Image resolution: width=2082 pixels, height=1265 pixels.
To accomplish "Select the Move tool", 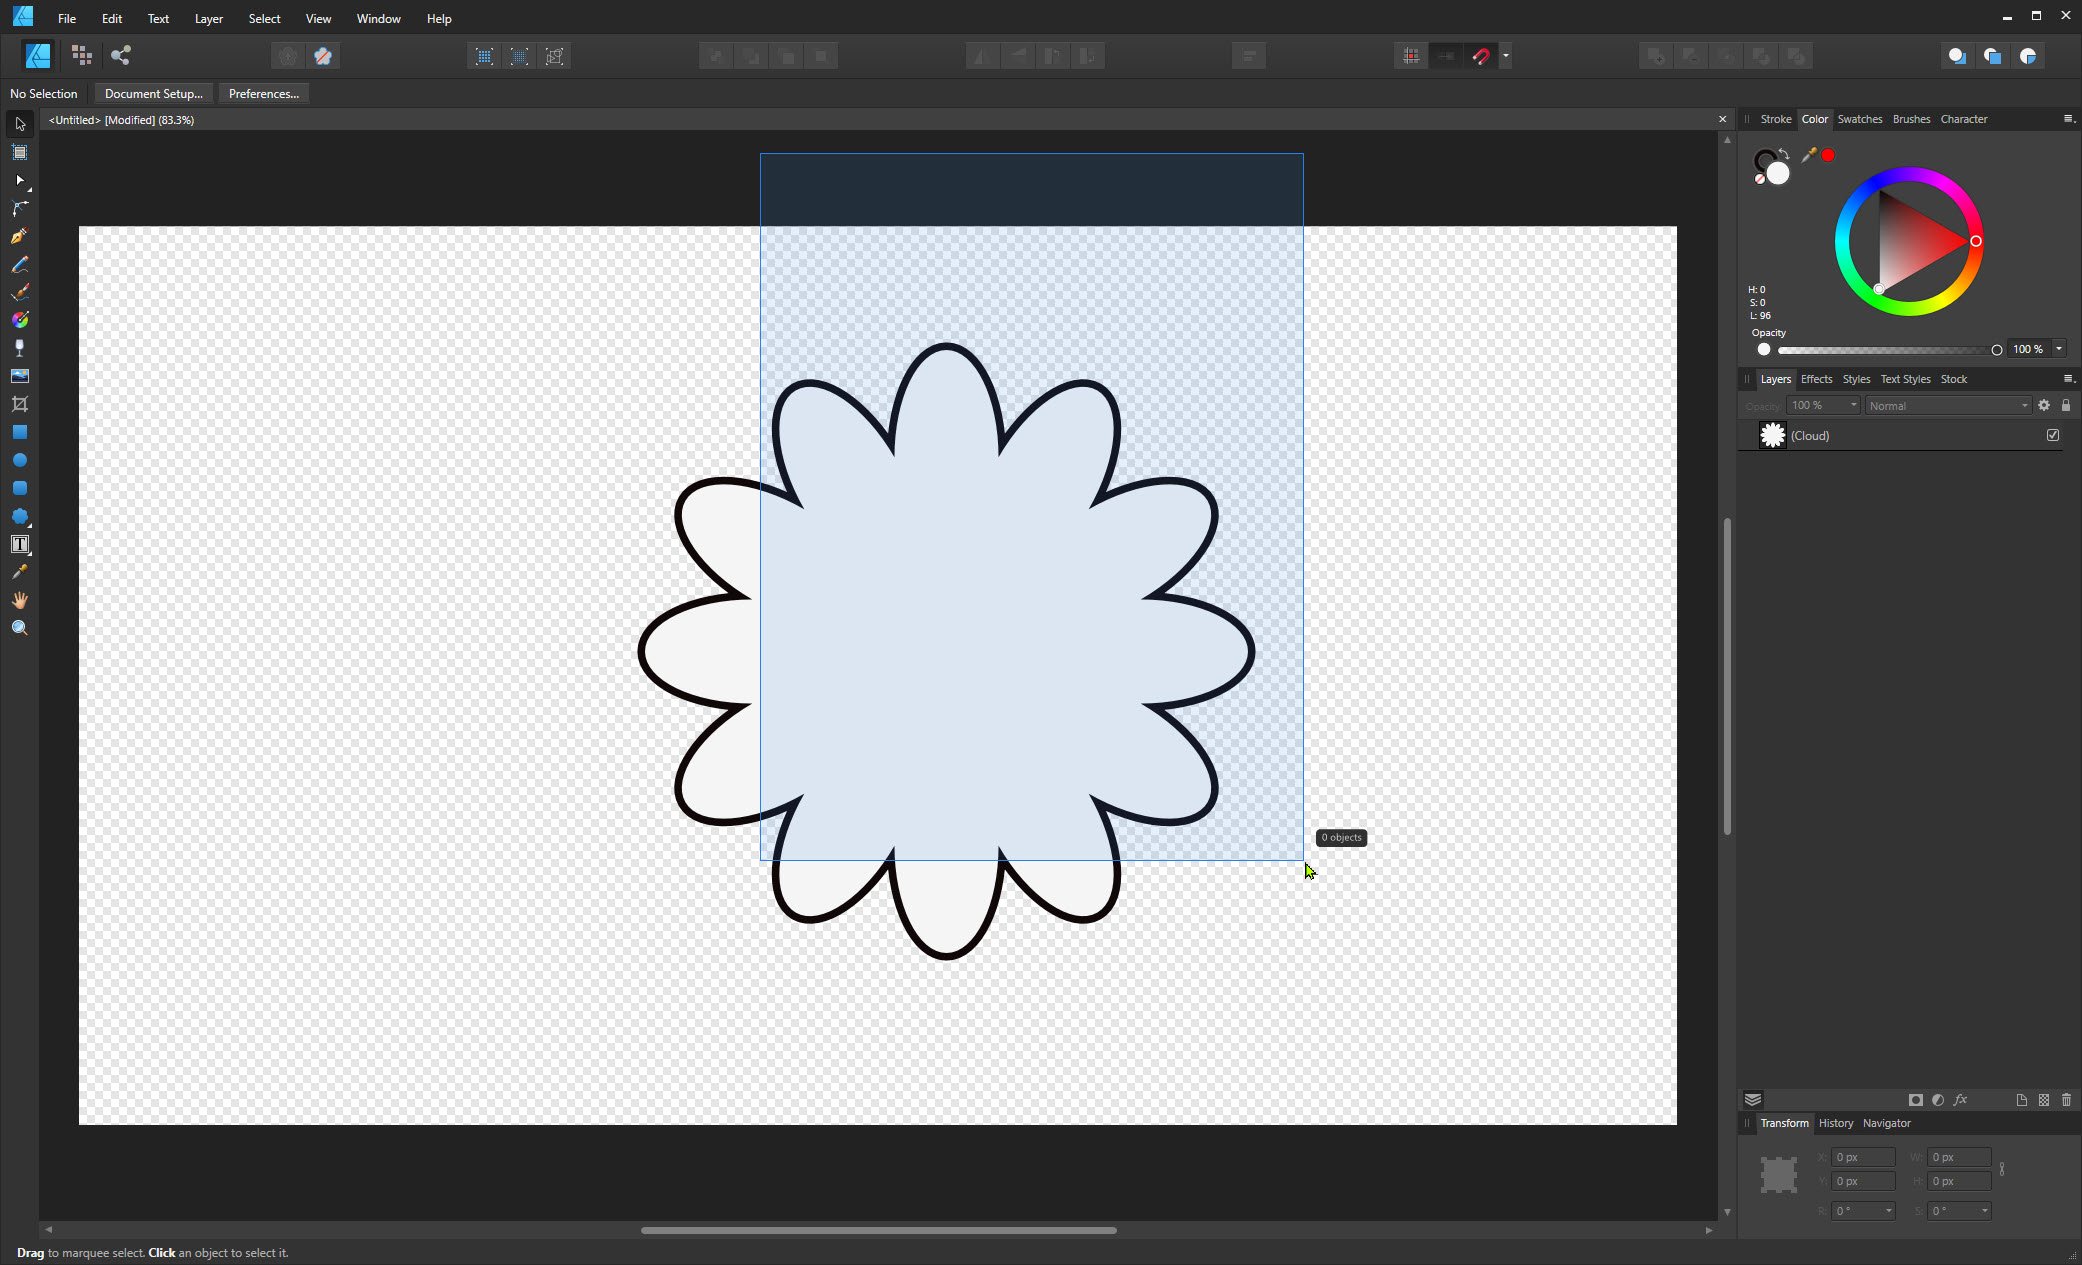I will pyautogui.click(x=20, y=124).
